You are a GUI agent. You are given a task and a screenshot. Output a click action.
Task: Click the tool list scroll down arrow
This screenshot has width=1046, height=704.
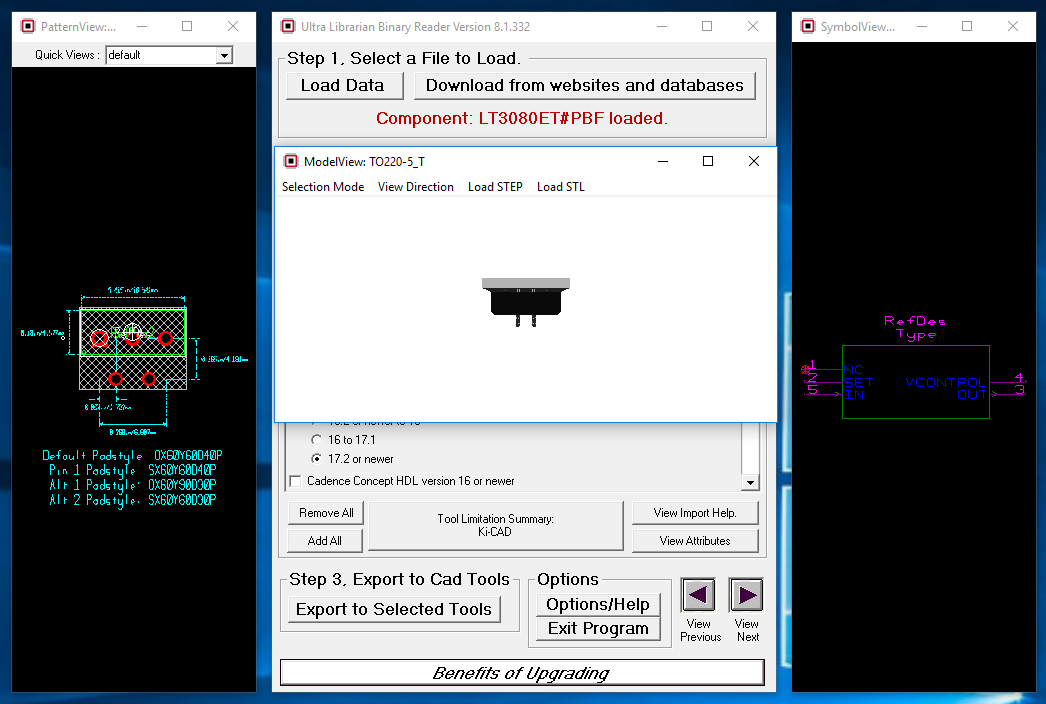point(750,482)
